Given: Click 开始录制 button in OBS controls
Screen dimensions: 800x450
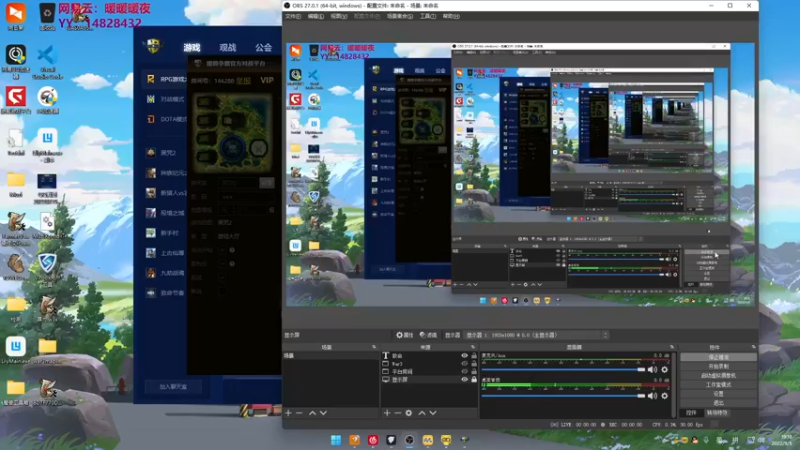Looking at the screenshot, I should coord(718,366).
